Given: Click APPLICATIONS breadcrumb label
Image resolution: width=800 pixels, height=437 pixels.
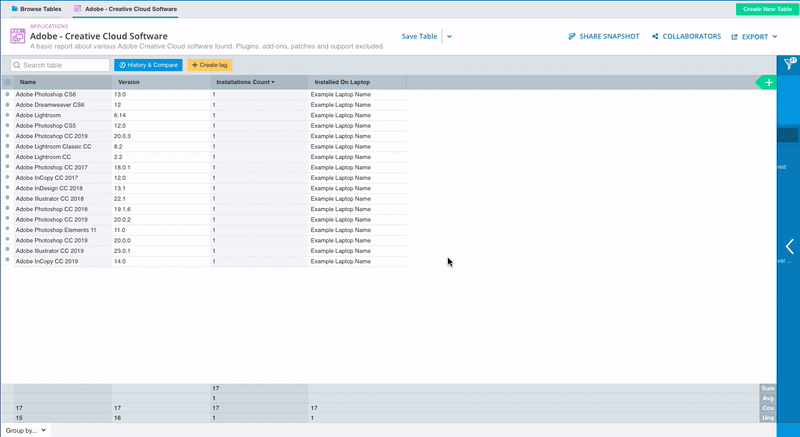Looking at the screenshot, I should 49,27.
